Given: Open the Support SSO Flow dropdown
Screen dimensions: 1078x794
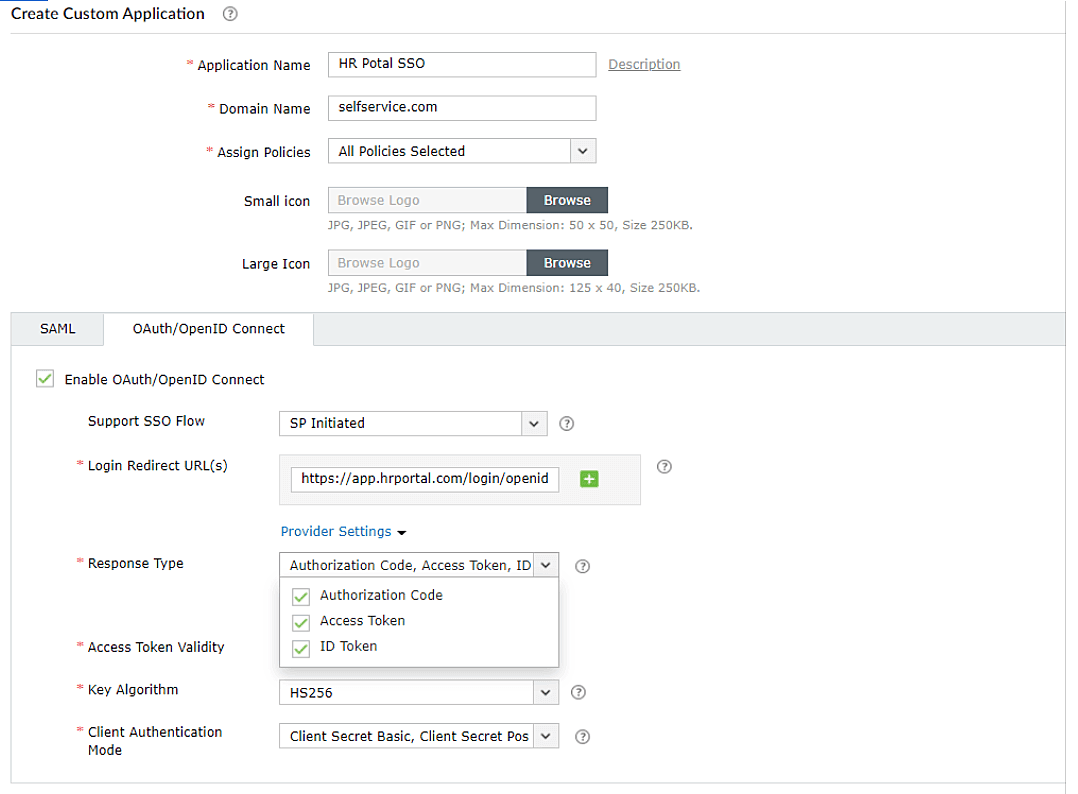Looking at the screenshot, I should (534, 423).
